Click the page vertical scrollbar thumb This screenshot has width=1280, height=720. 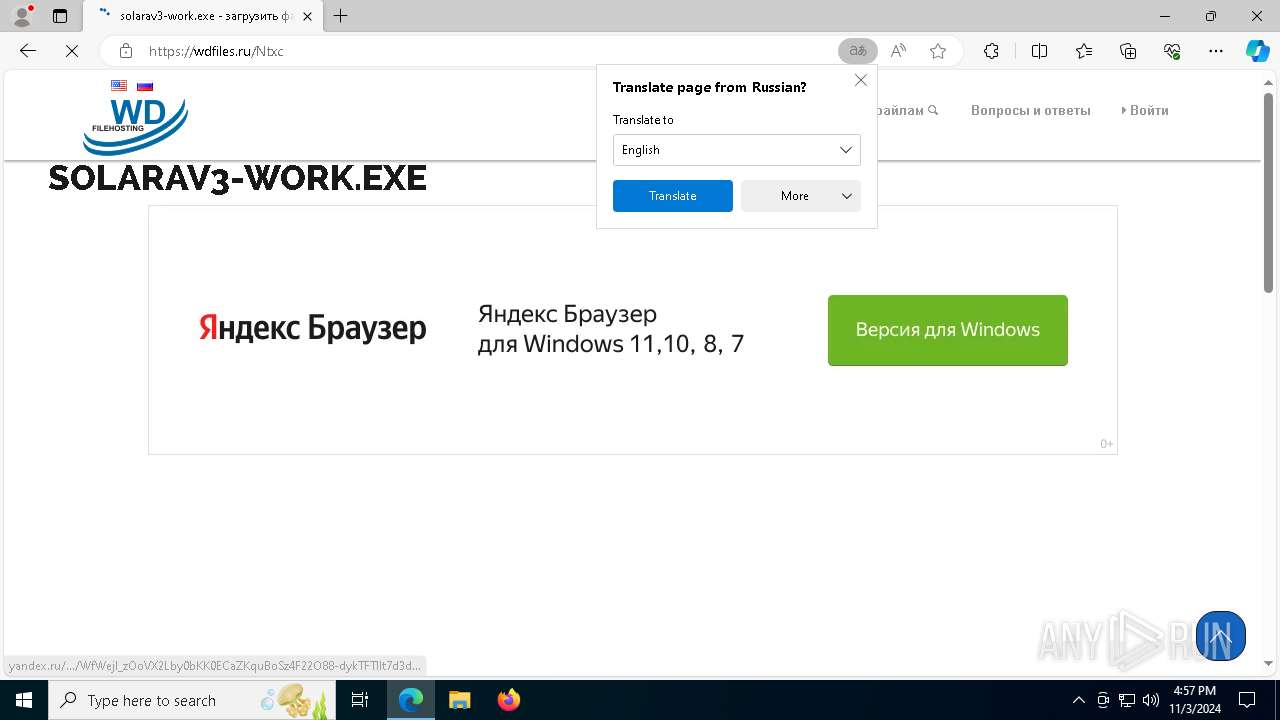(x=1269, y=193)
